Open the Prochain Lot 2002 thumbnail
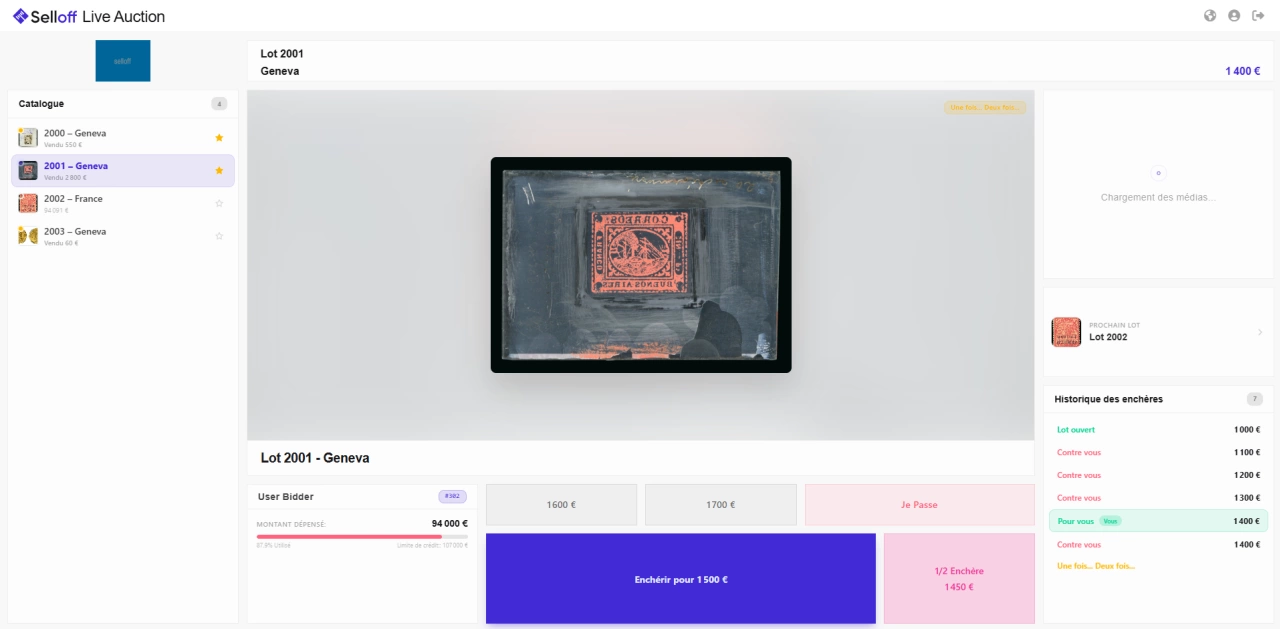 point(1066,332)
